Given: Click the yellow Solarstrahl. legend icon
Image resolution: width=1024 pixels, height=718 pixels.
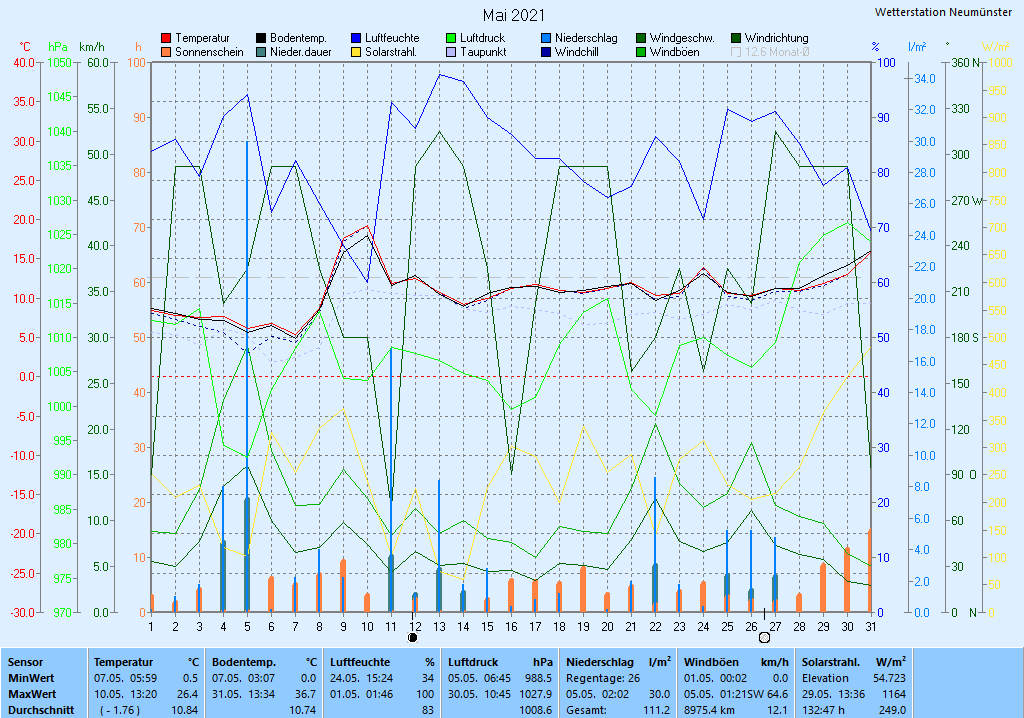Looking at the screenshot, I should [356, 52].
